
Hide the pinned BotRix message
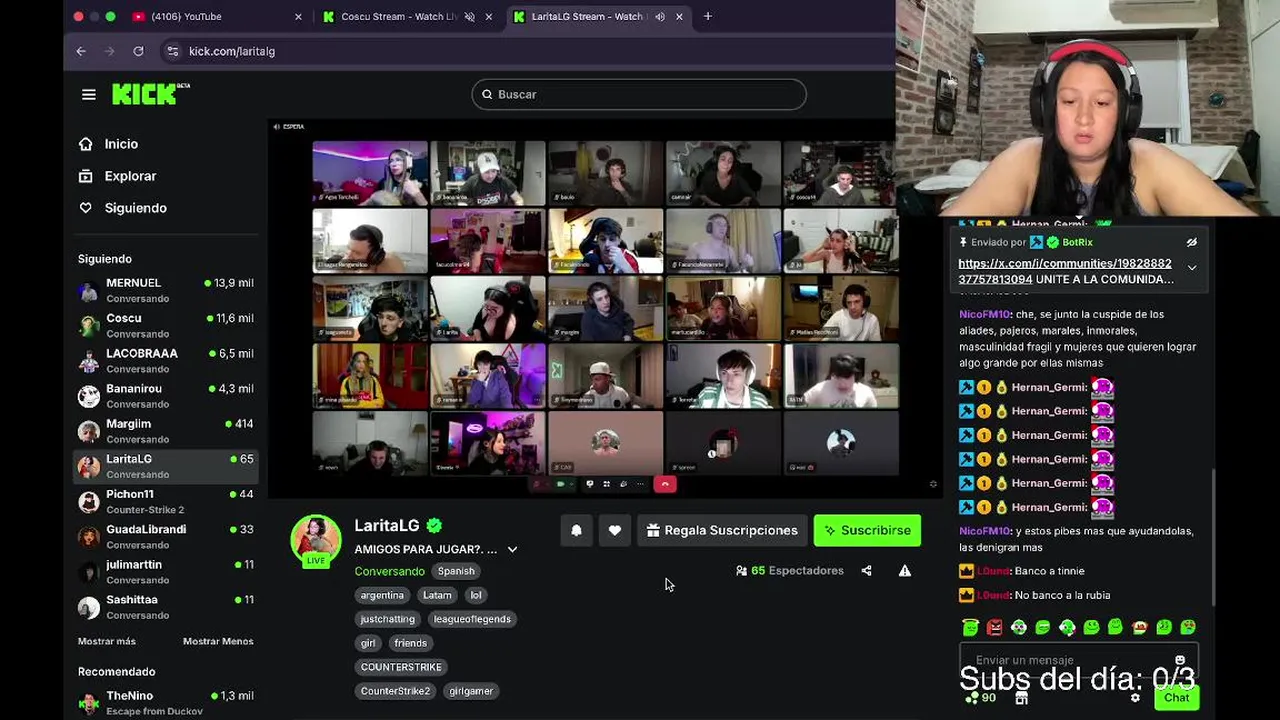[1192, 242]
